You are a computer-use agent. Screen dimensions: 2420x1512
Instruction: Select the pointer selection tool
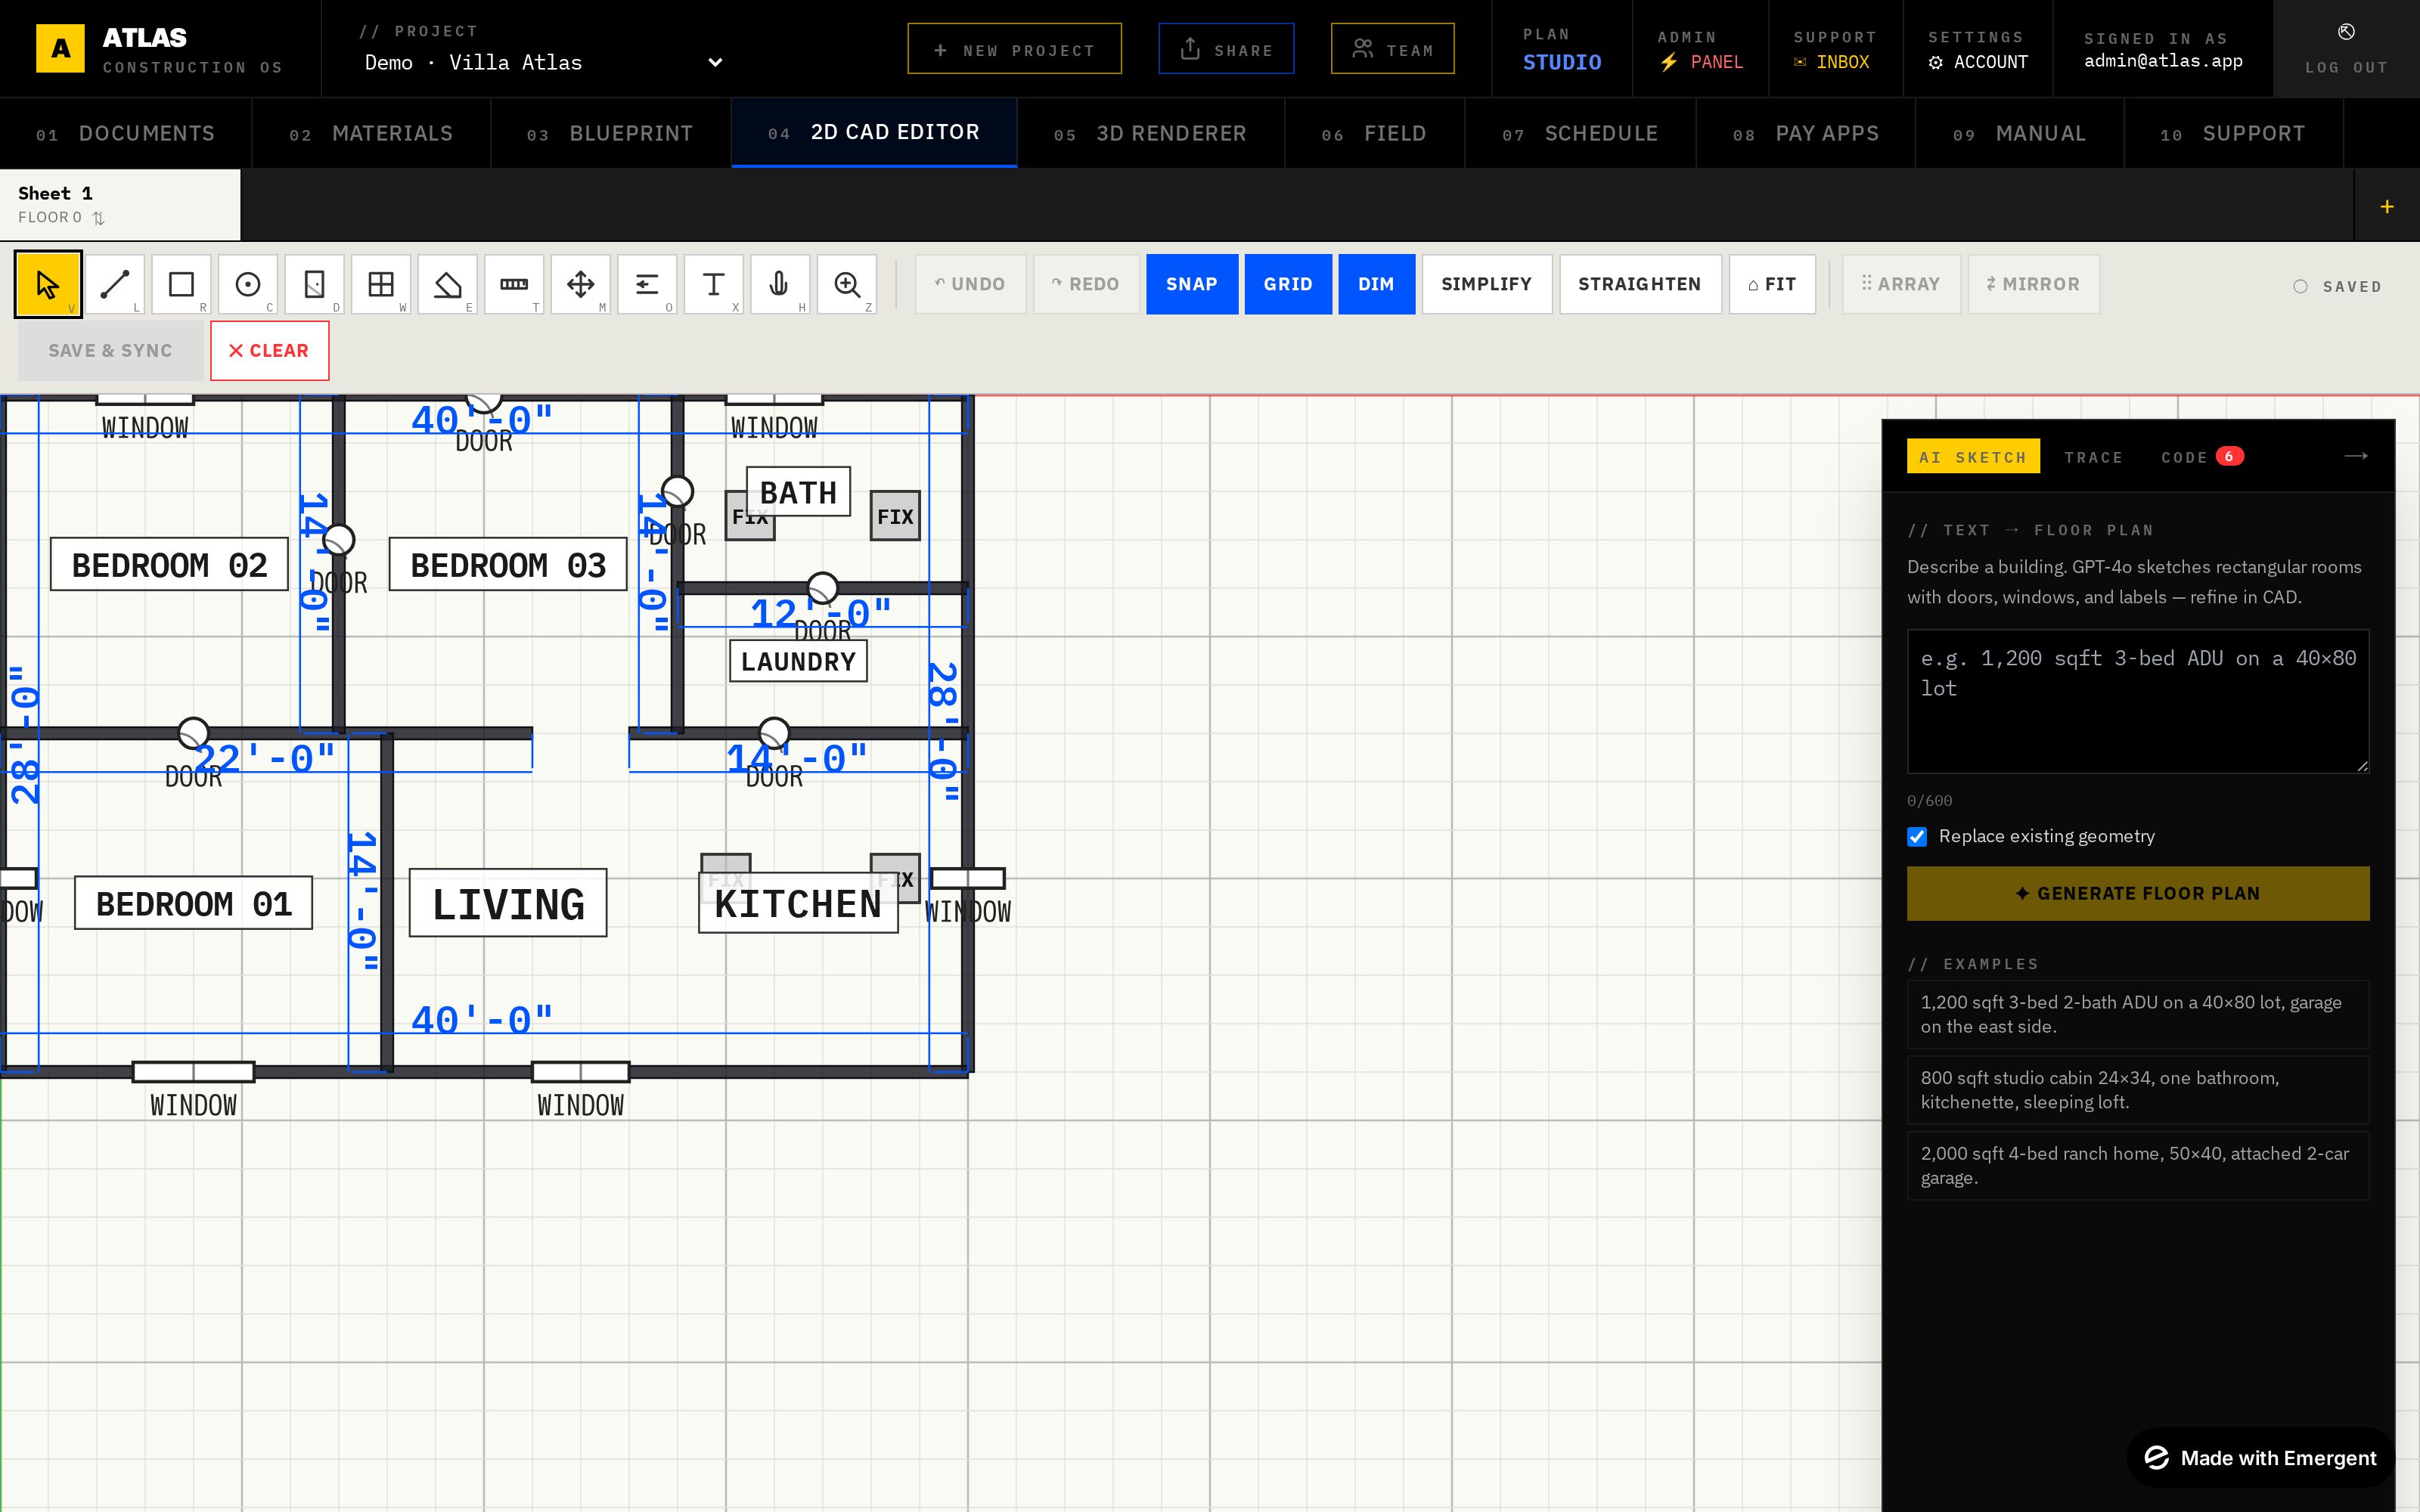click(48, 285)
